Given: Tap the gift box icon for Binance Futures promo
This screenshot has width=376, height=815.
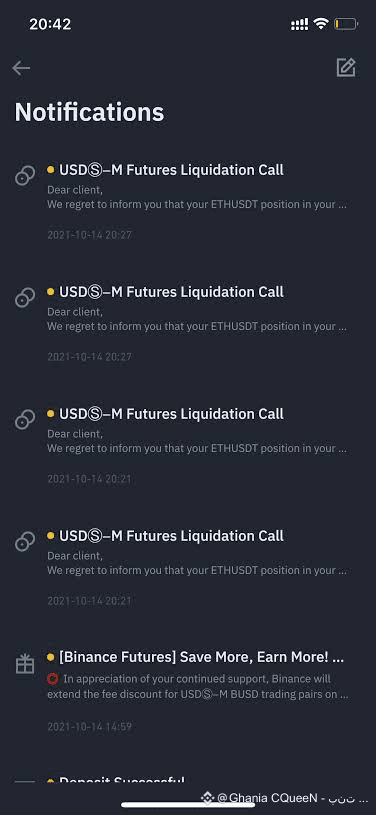Looking at the screenshot, I should pos(25,664).
